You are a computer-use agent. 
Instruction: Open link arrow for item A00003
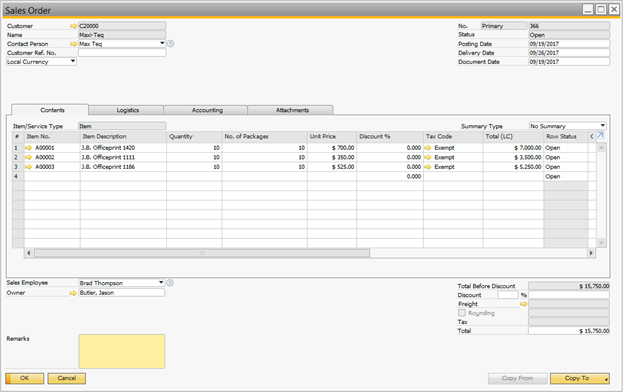pos(28,167)
